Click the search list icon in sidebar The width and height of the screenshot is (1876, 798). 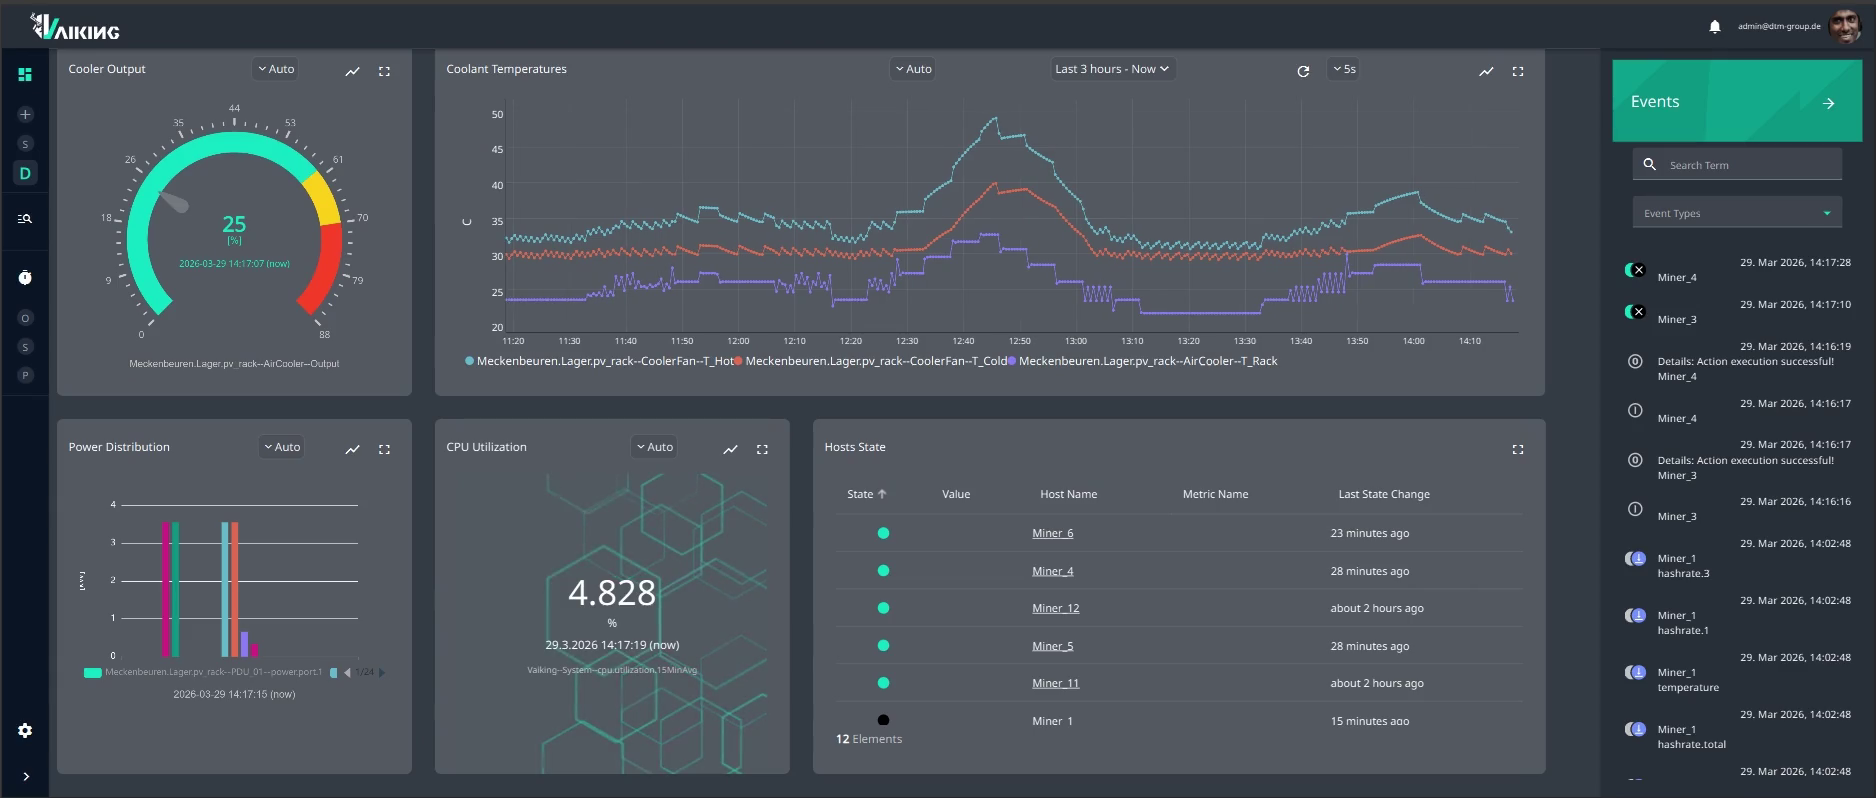[25, 218]
